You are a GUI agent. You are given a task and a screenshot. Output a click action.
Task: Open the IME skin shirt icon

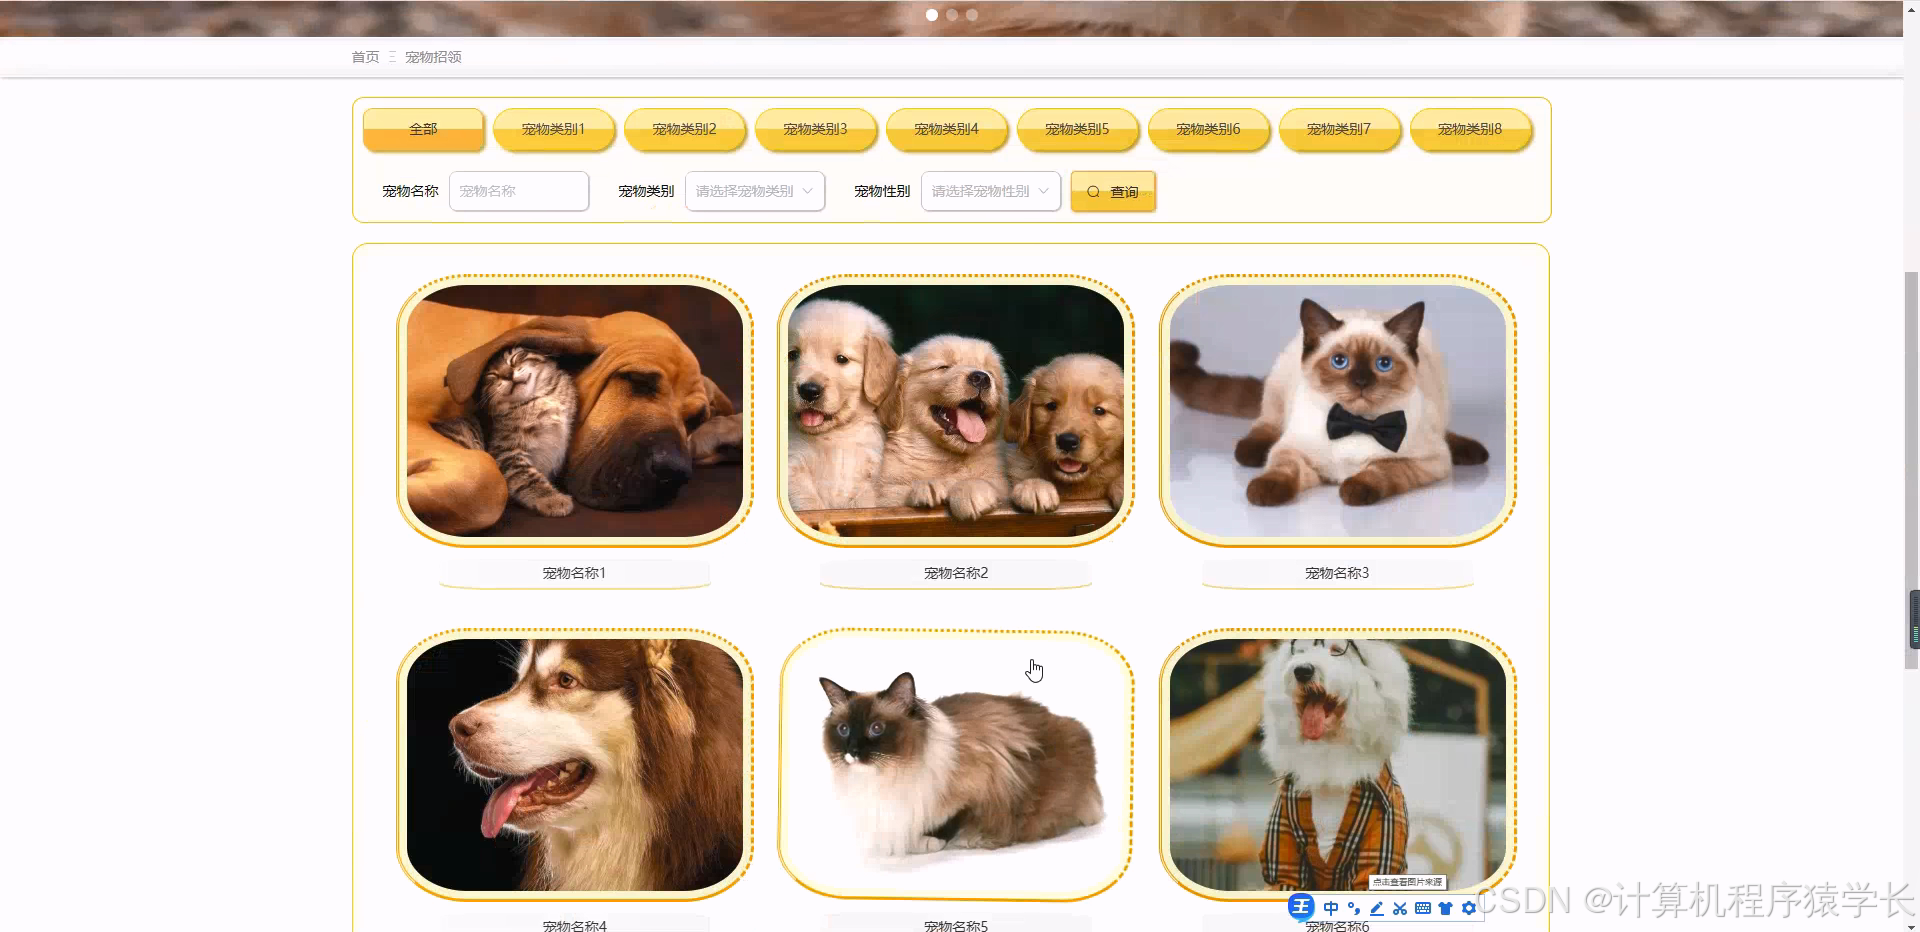(x=1446, y=908)
